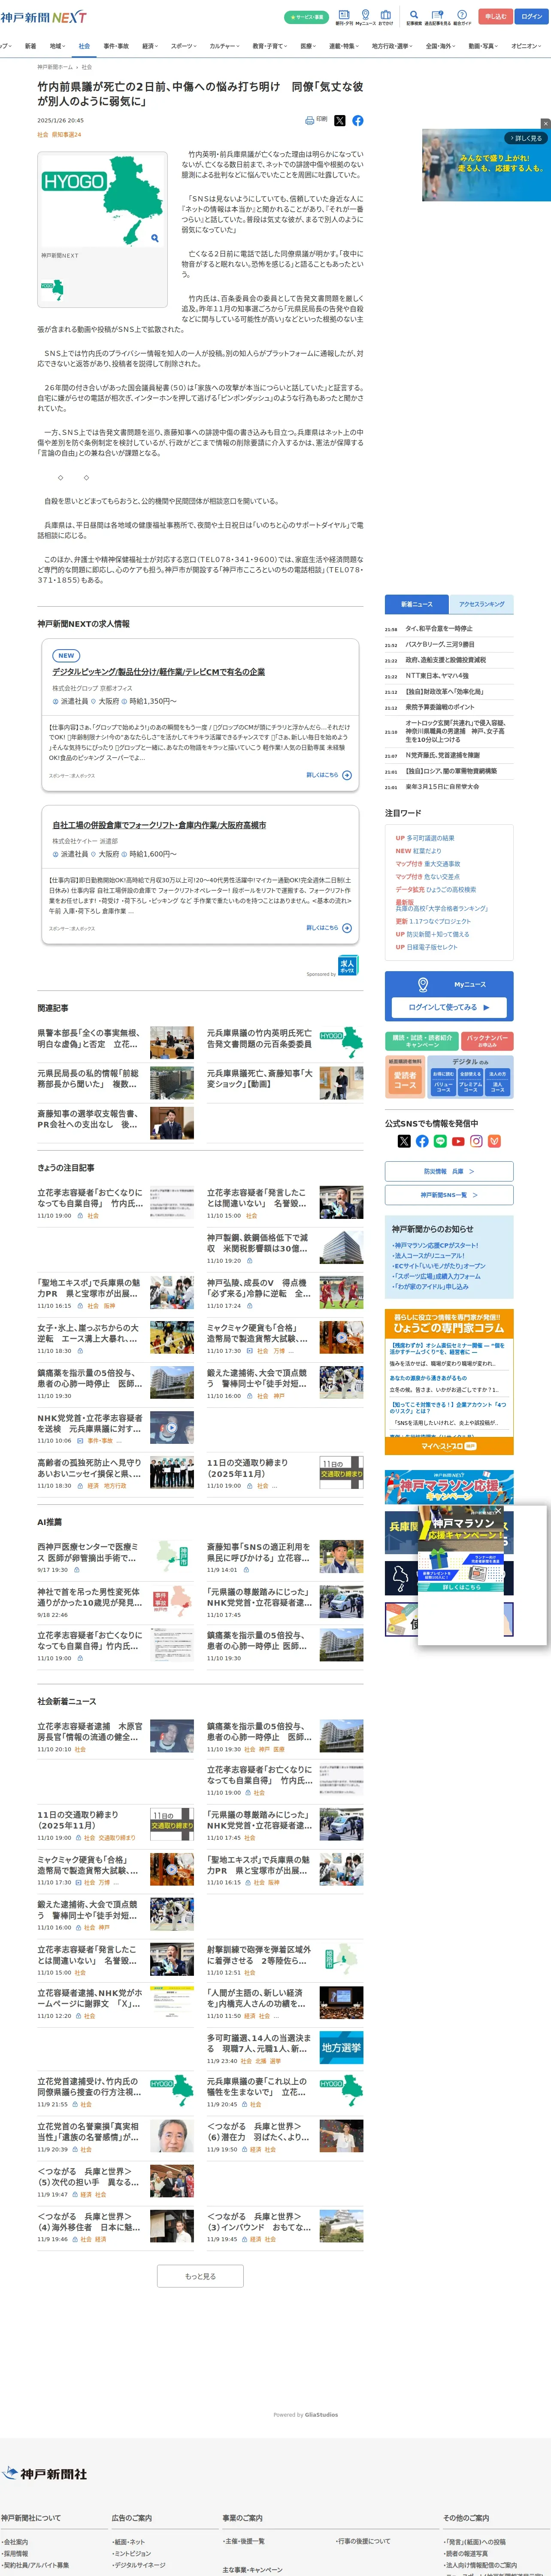Expand the 経済 navigation menu
The image size is (551, 2576).
point(150,46)
